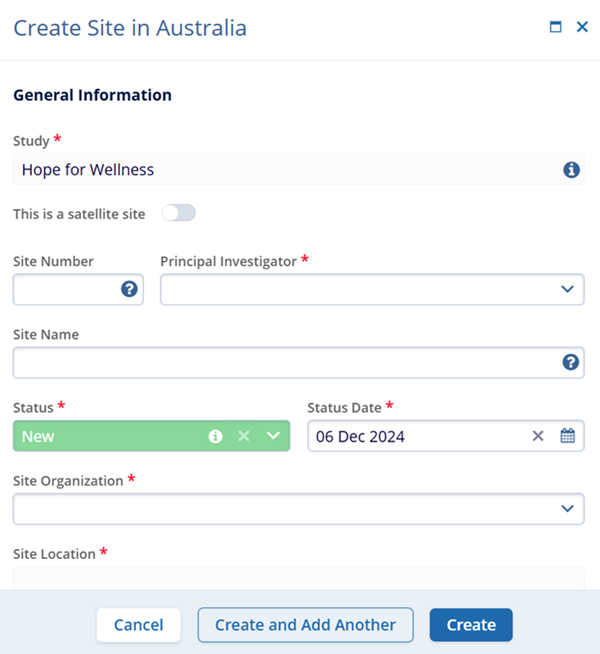This screenshot has height=654, width=600.
Task: Expand the Site Organization dropdown
Action: (x=567, y=508)
